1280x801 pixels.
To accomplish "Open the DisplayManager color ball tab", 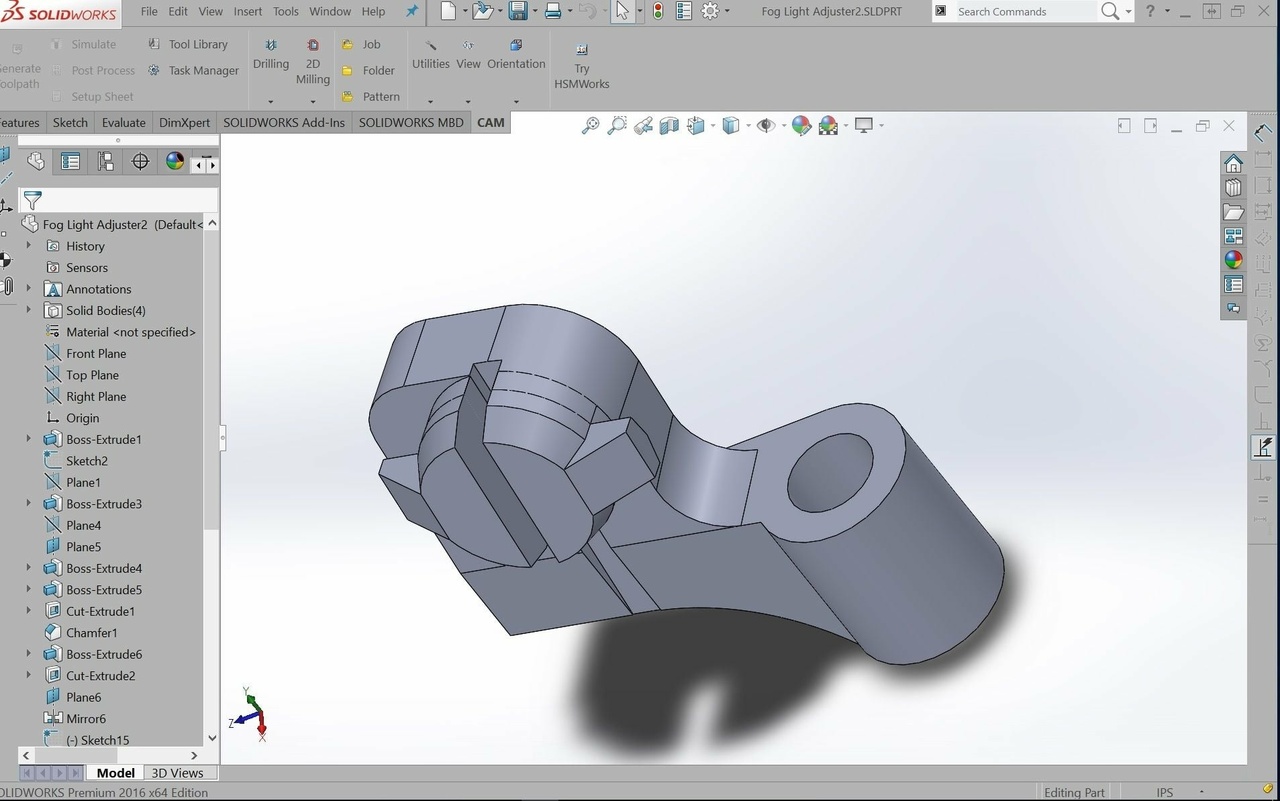I will click(175, 161).
